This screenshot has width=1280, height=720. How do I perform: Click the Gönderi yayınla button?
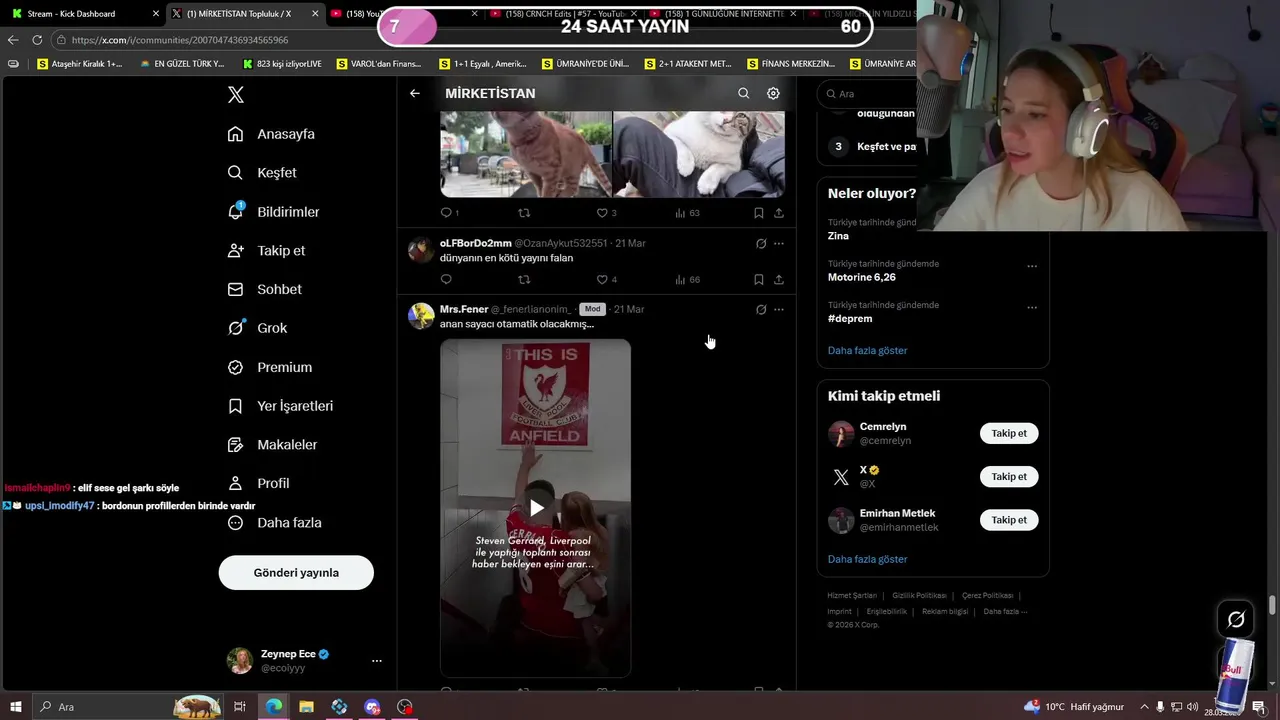(x=296, y=573)
